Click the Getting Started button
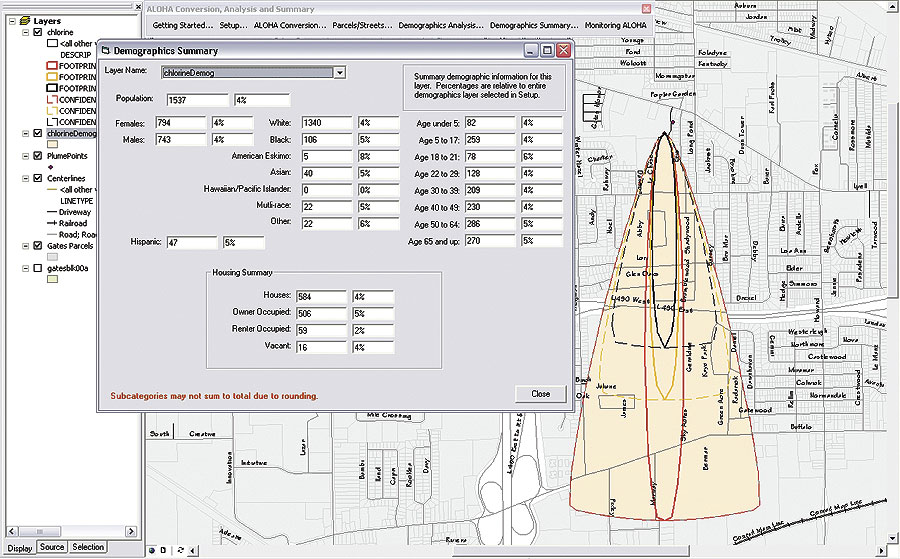Image resolution: width=900 pixels, height=559 pixels. 181,24
